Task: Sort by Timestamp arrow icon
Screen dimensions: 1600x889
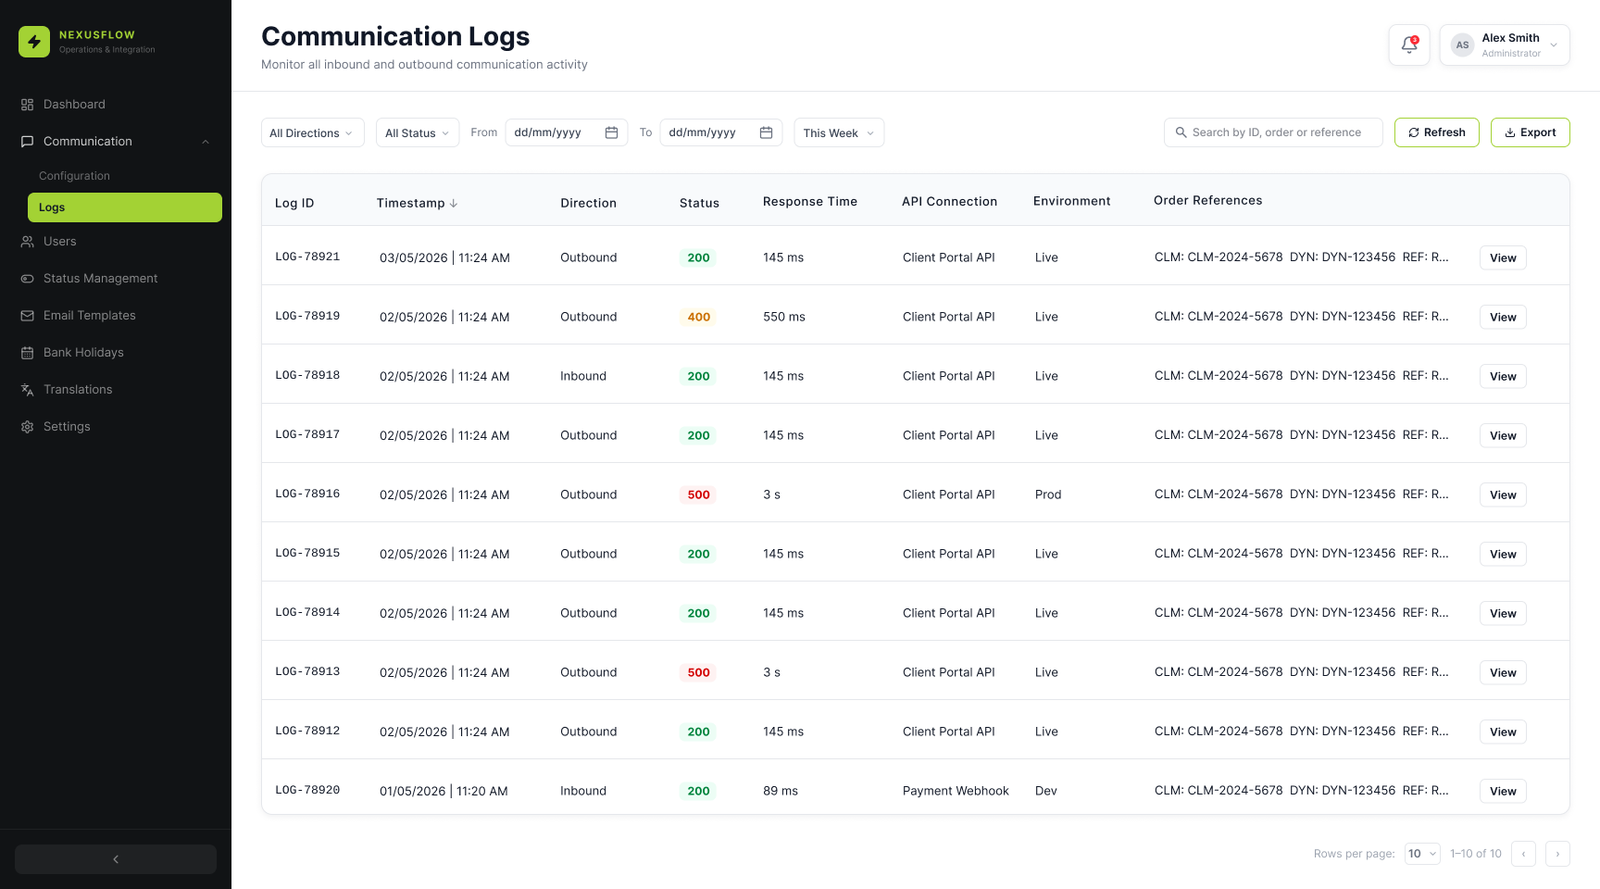Action: tap(453, 203)
